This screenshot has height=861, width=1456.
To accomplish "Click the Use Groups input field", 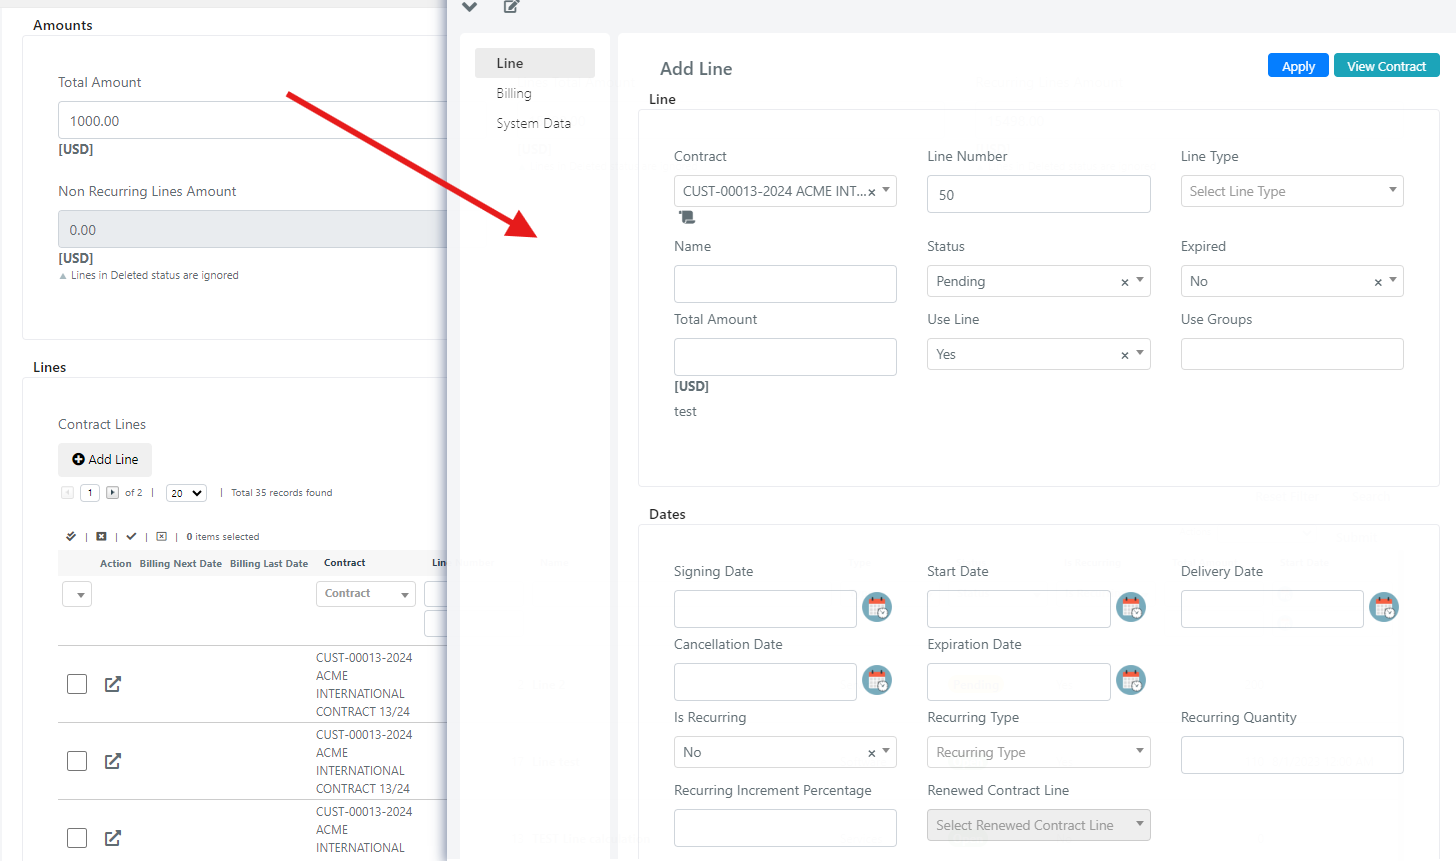I will coord(1292,354).
